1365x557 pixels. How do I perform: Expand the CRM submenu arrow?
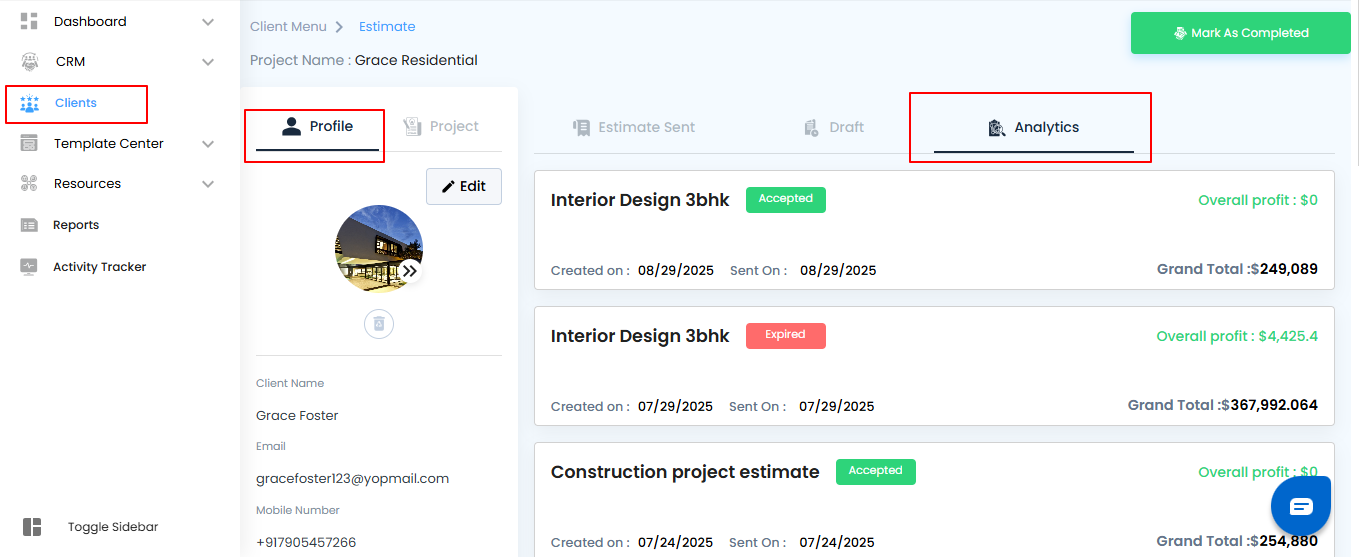pyautogui.click(x=208, y=62)
